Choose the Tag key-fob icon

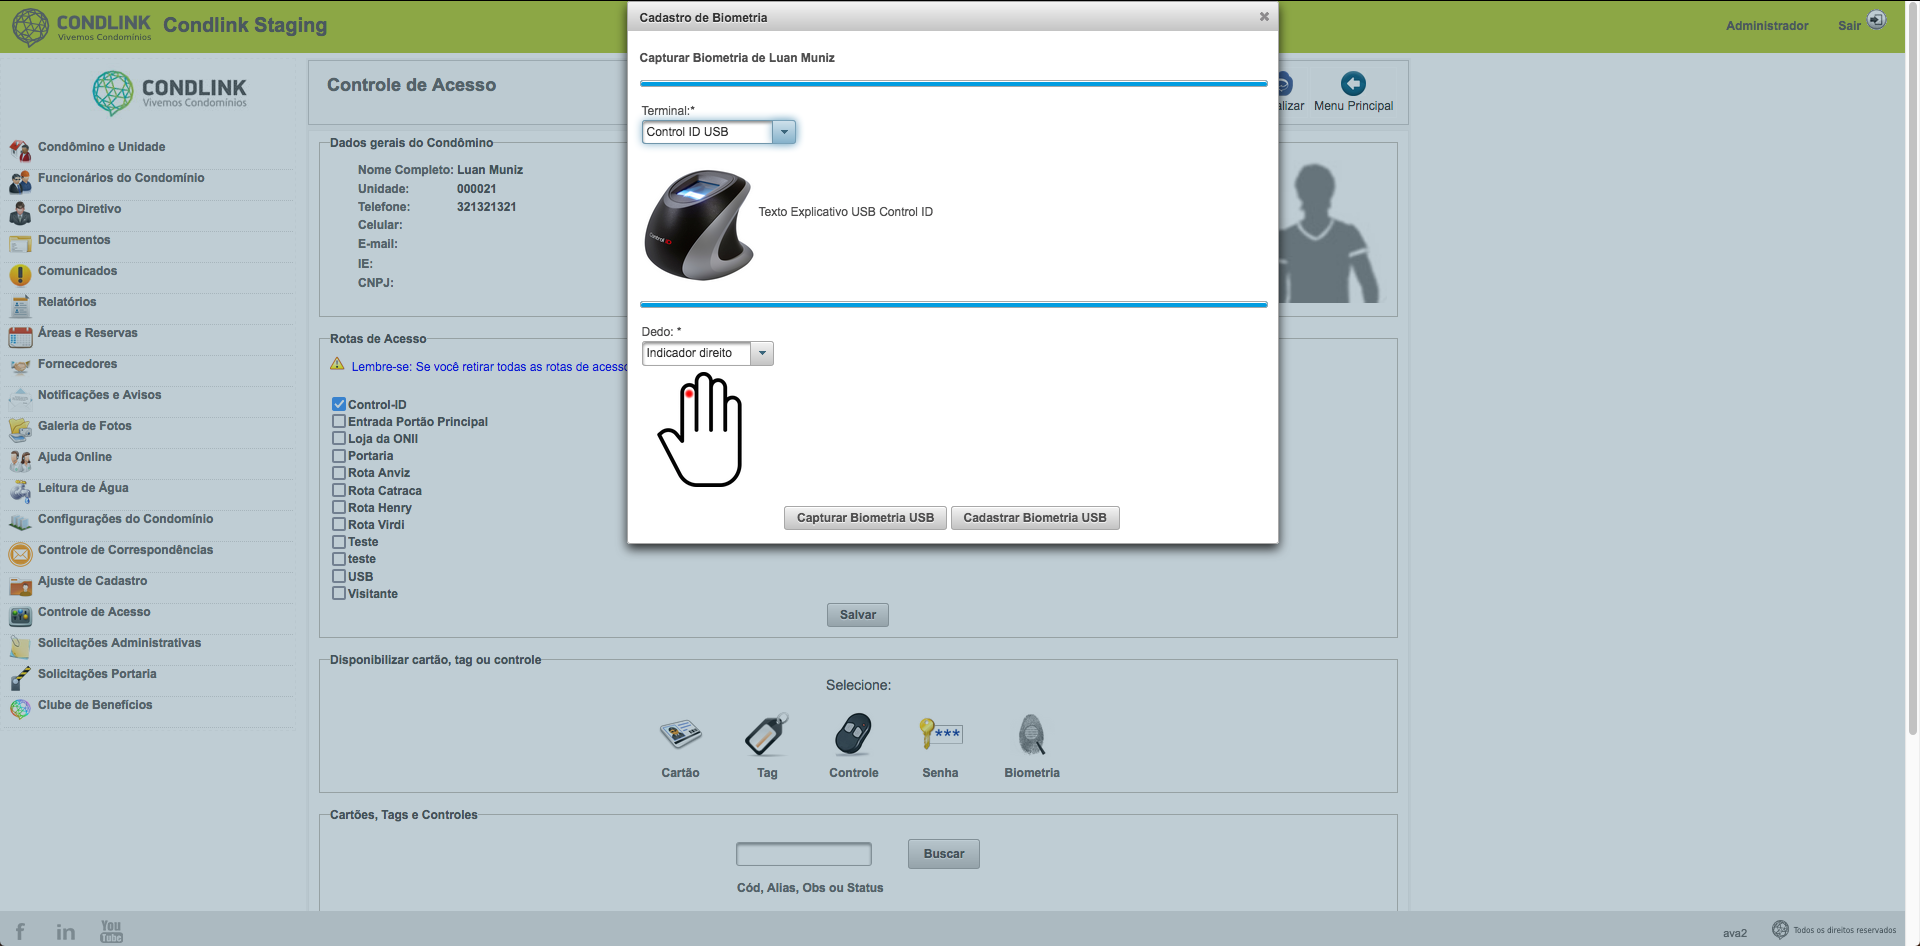pos(766,737)
